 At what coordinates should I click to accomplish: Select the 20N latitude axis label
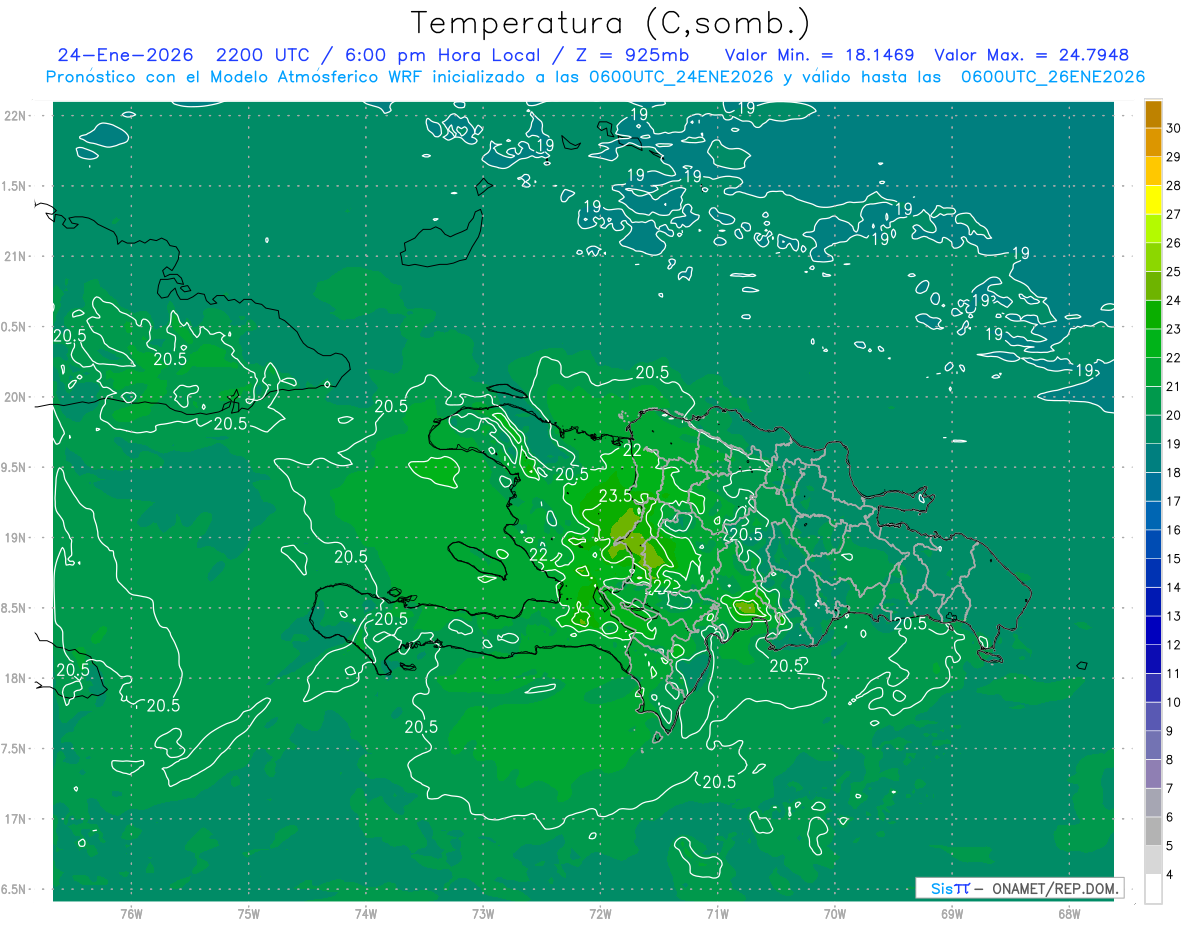[x=15, y=397]
